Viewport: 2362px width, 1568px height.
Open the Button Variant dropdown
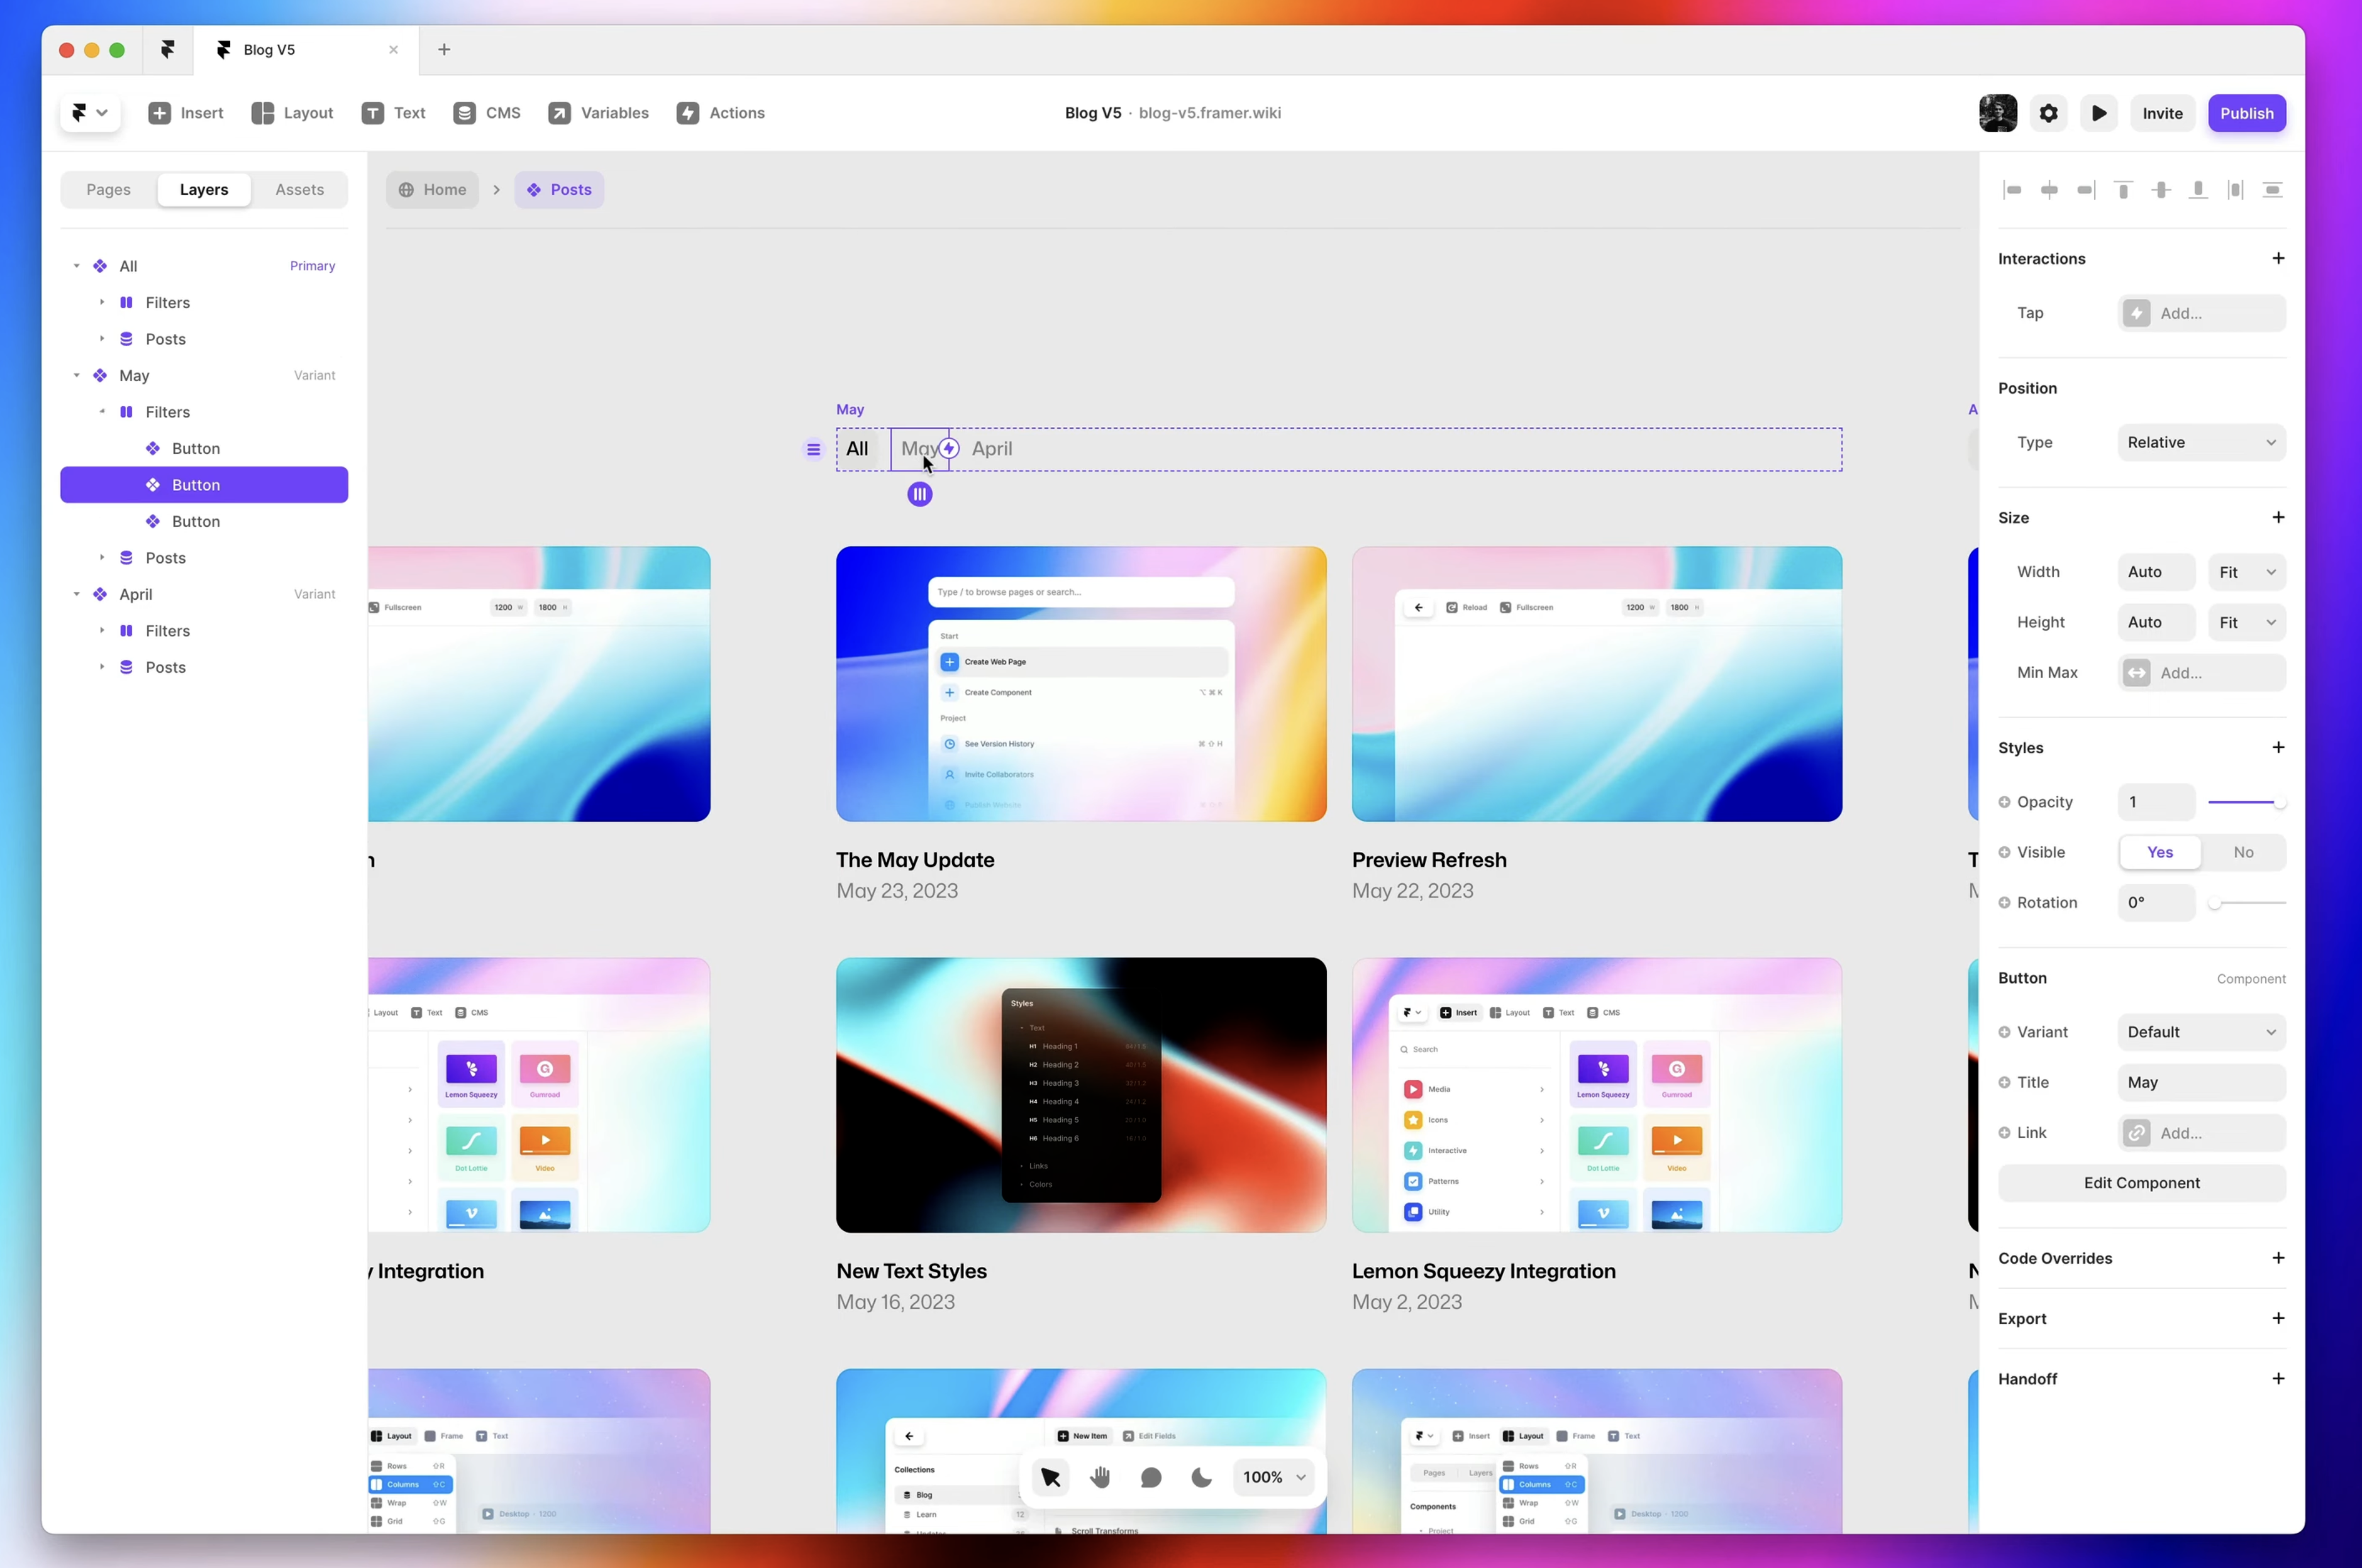[2201, 1032]
